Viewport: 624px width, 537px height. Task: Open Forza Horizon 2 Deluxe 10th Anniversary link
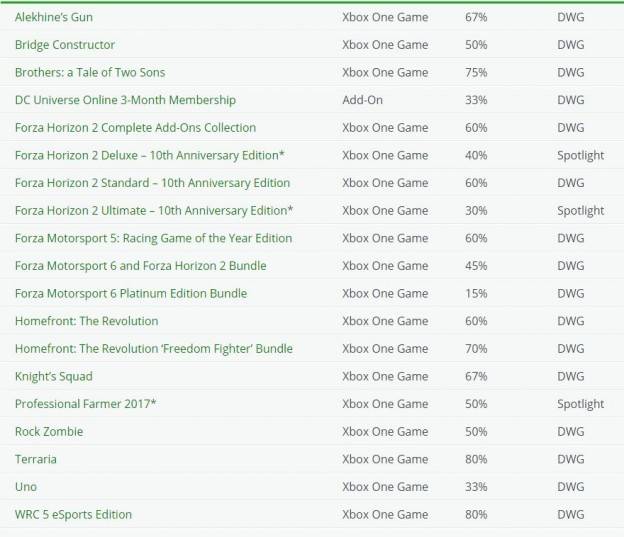[150, 155]
